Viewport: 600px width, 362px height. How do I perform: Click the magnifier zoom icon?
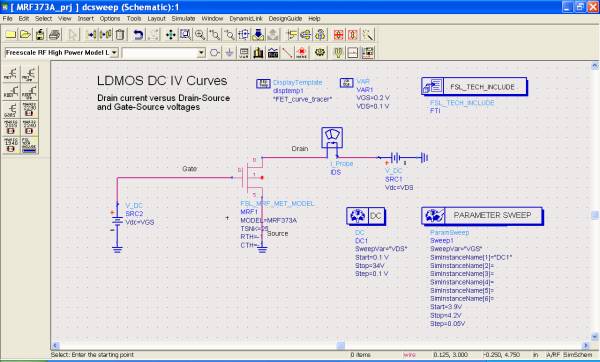[x=200, y=35]
